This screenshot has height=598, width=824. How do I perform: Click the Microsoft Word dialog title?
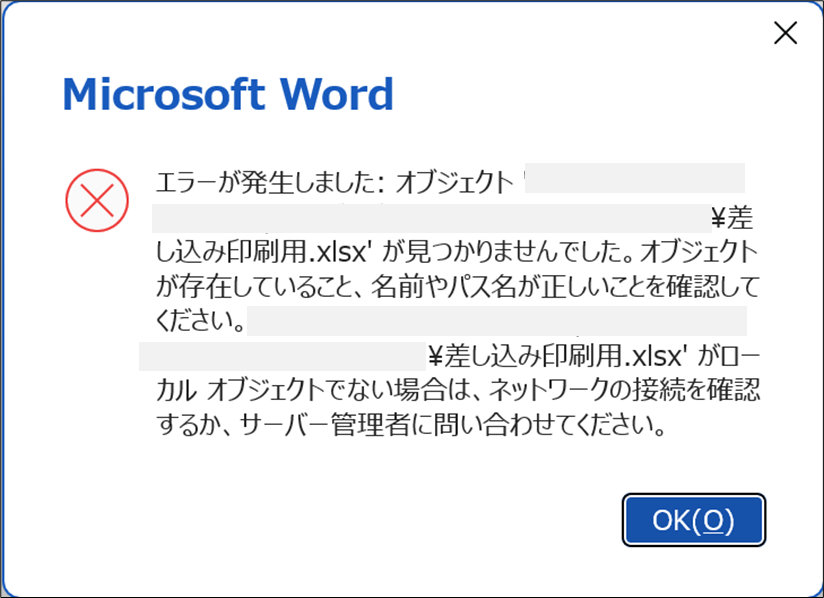click(x=229, y=95)
